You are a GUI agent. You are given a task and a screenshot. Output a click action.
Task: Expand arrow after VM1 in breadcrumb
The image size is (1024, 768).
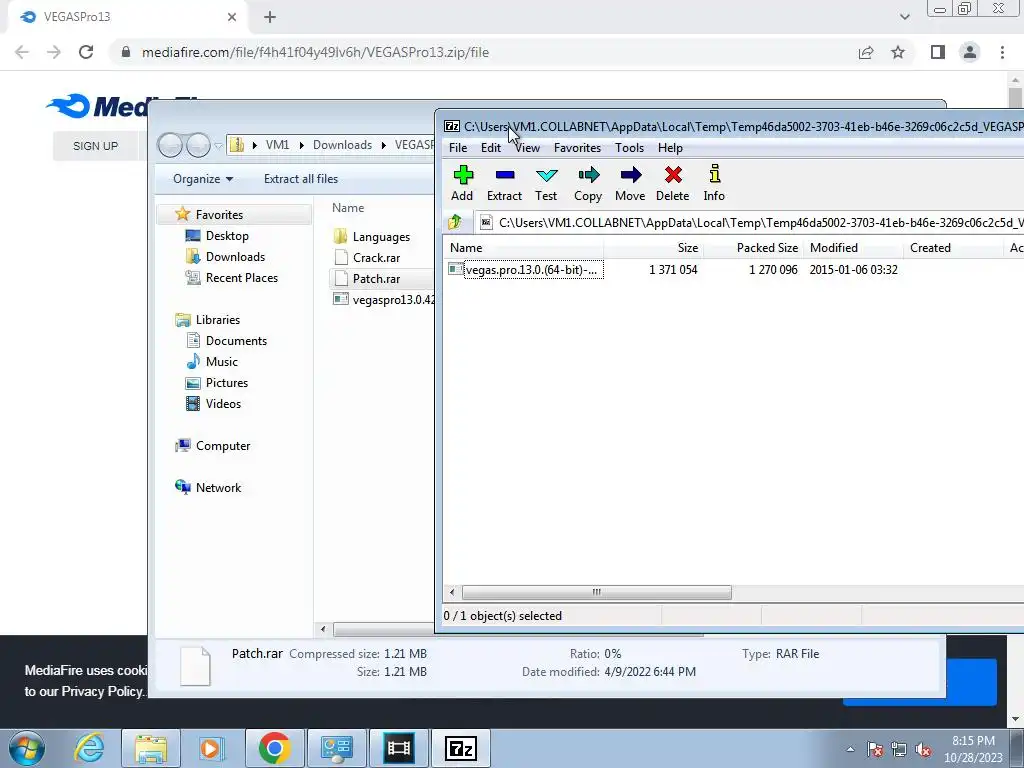(301, 145)
